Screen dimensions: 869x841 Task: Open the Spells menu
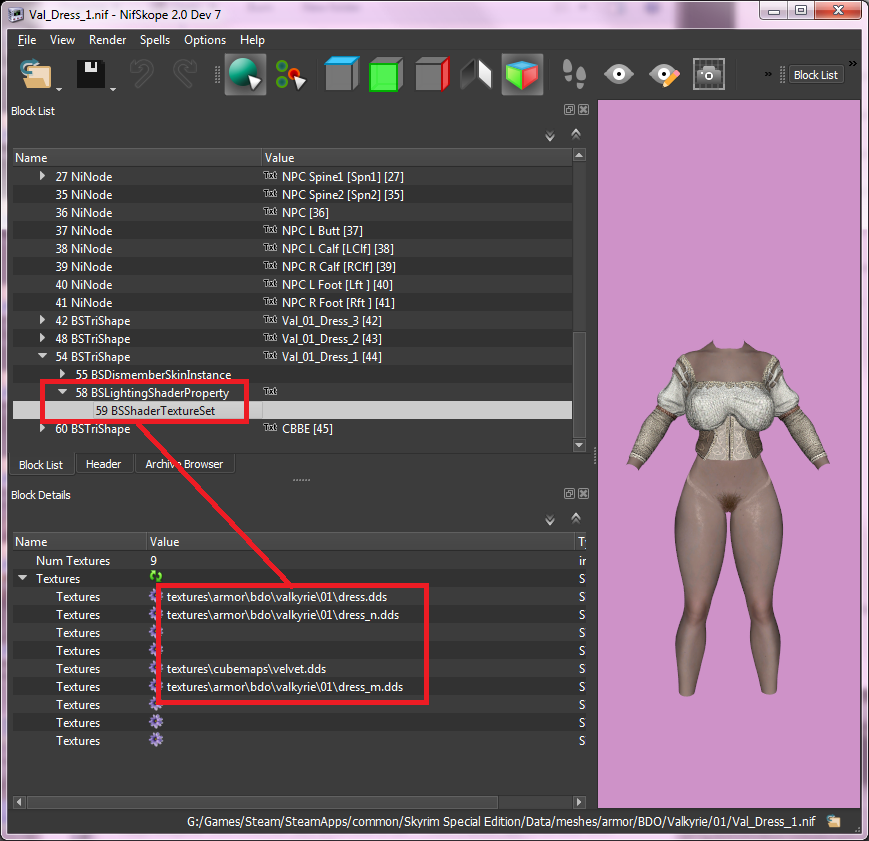pyautogui.click(x=155, y=40)
